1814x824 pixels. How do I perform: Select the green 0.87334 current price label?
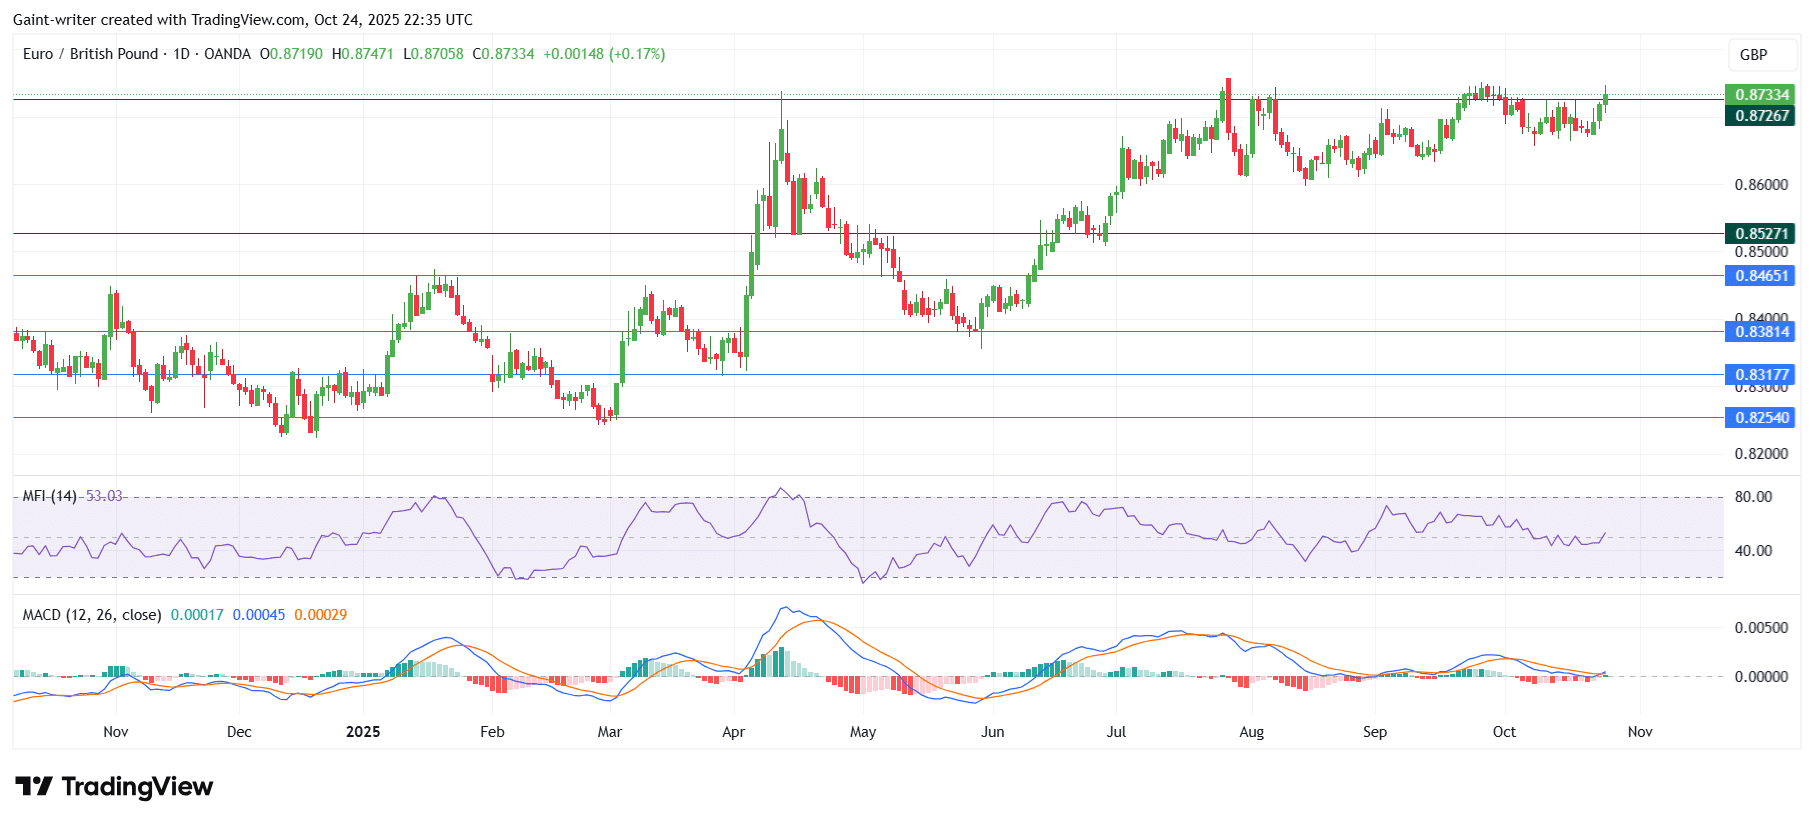tap(1760, 95)
